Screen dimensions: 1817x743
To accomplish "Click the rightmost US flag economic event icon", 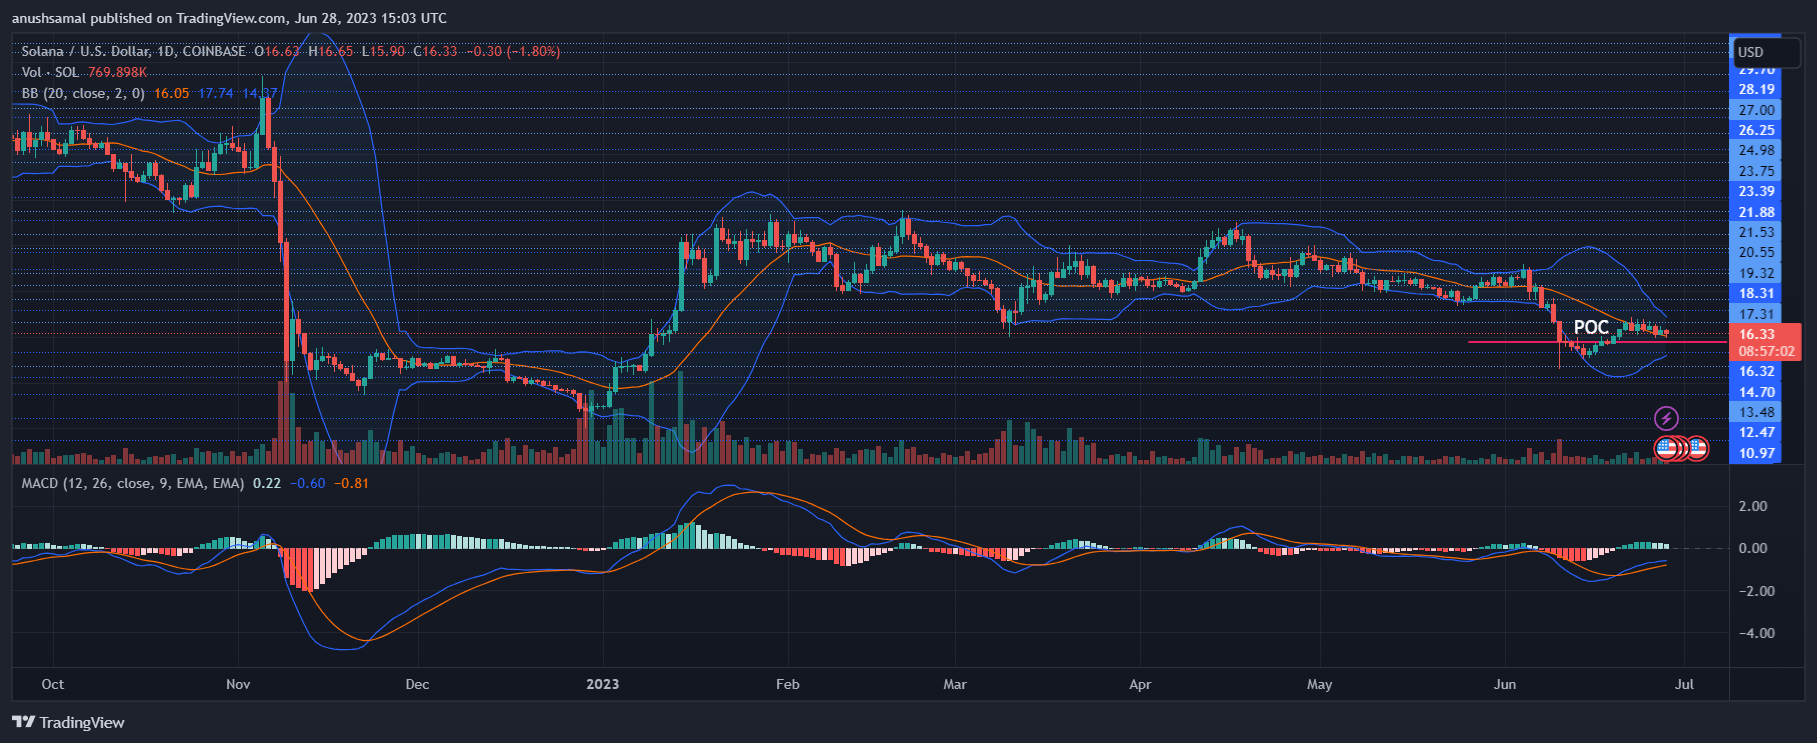I will (x=1697, y=448).
